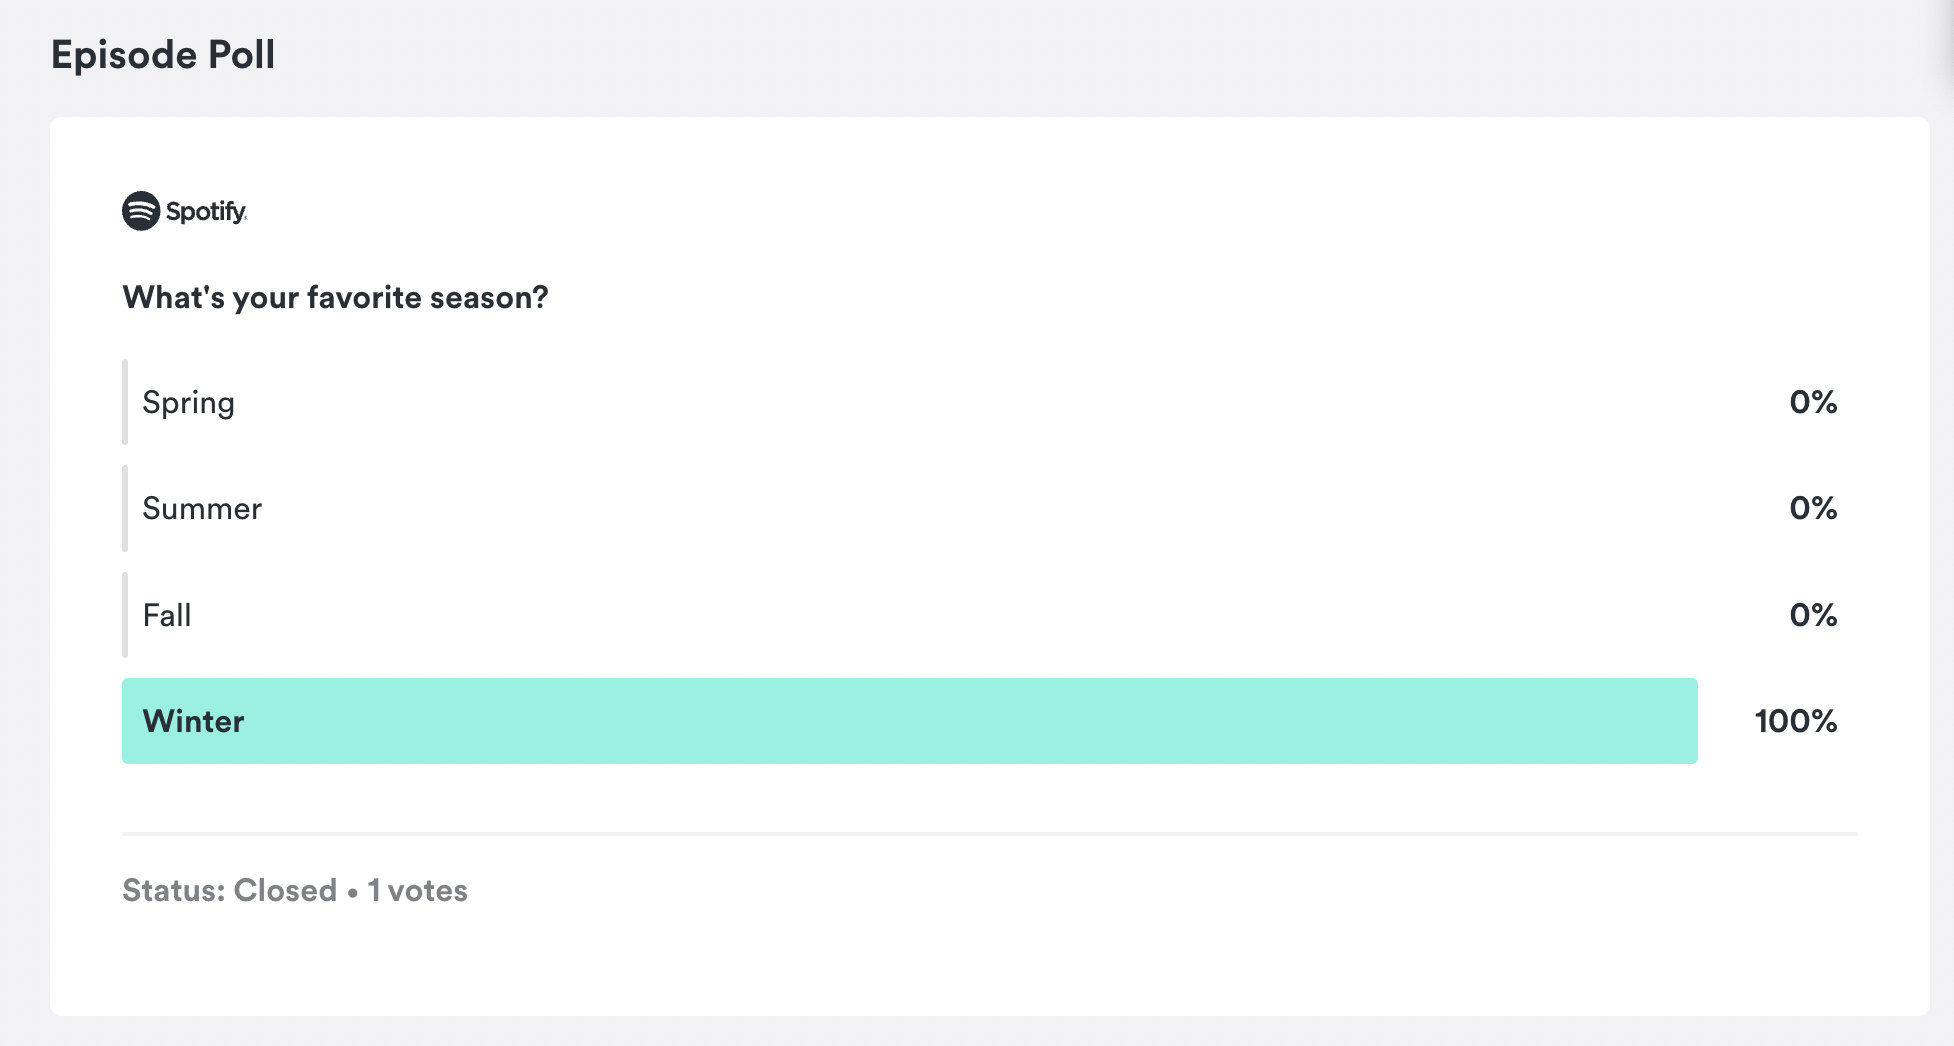Click the Spotify wordmark text
Image resolution: width=1954 pixels, height=1046 pixels.
[x=206, y=212]
